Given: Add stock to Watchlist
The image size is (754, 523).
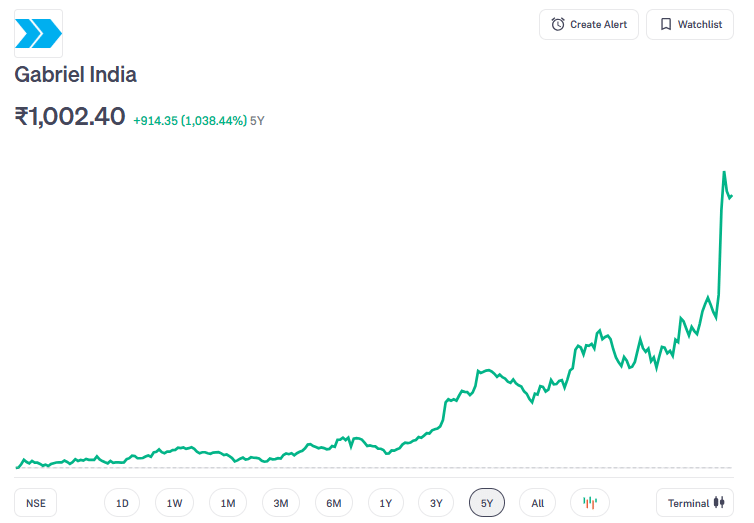Looking at the screenshot, I should tap(690, 25).
